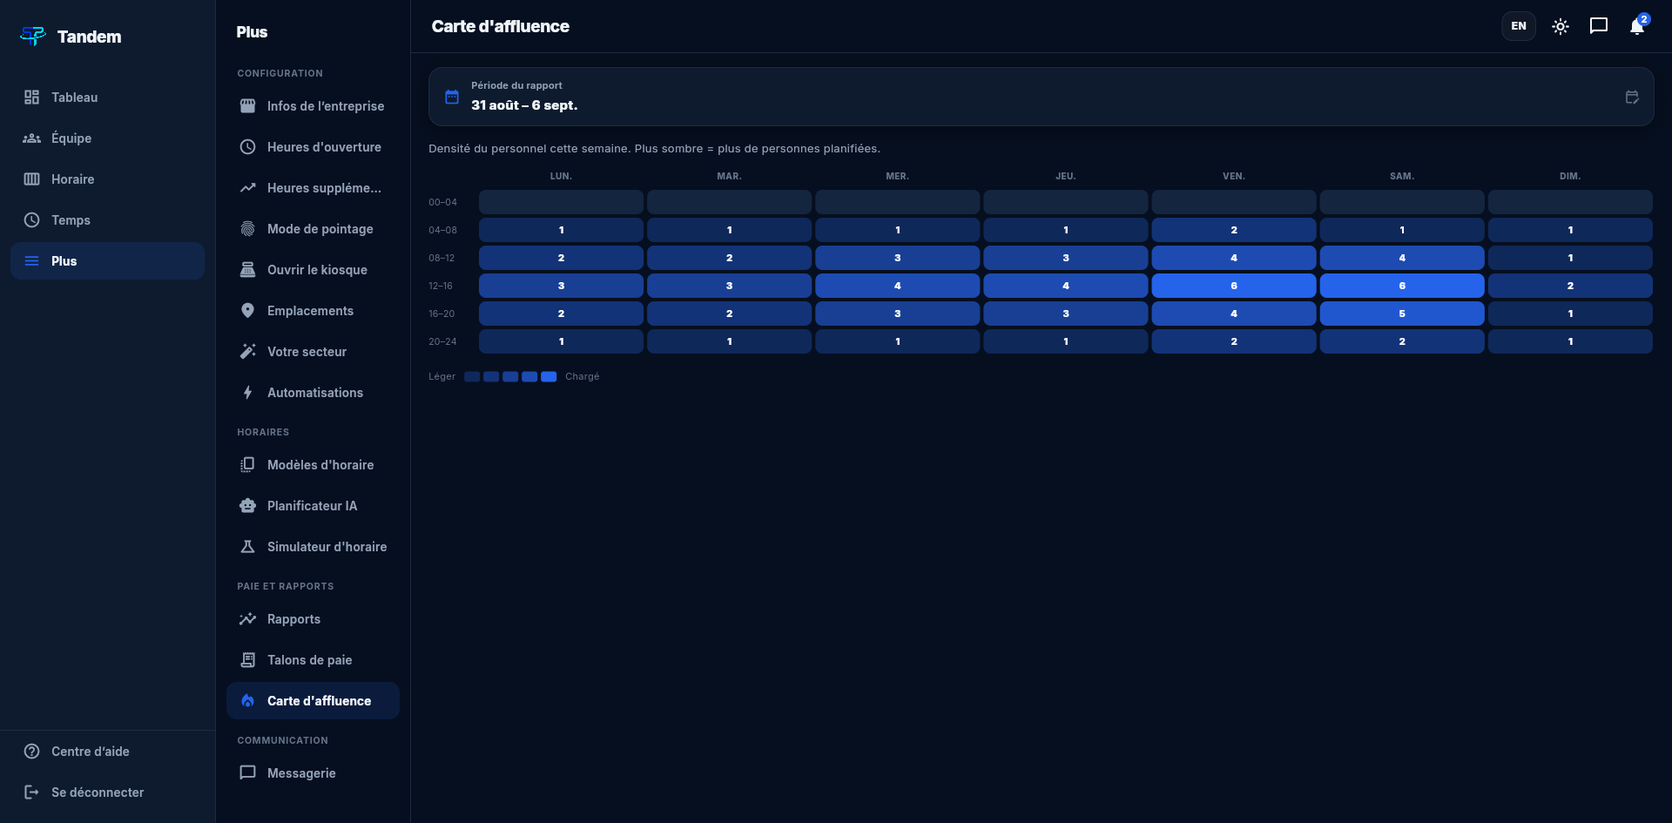Click the darkest legend swatch next to Léger
This screenshot has width=1672, height=823.
click(472, 377)
